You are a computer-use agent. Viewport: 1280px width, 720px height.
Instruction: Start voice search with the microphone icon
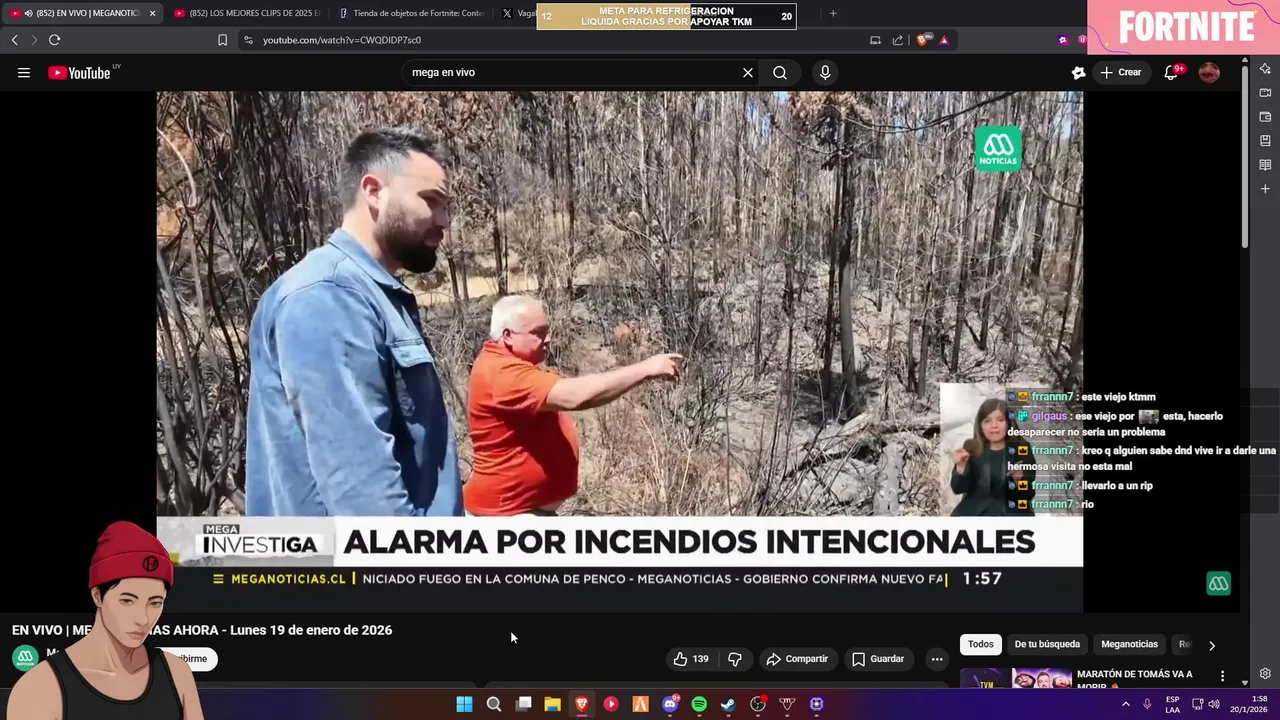[825, 72]
